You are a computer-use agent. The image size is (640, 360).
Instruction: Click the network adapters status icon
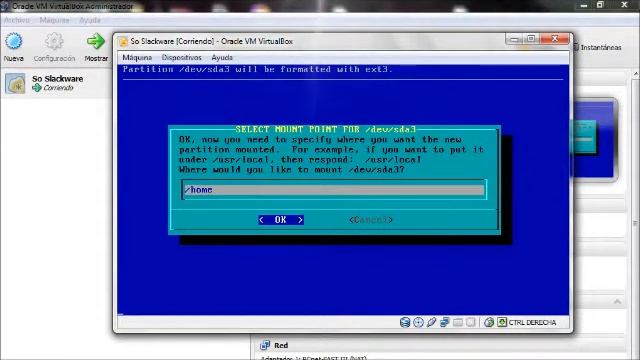pos(444,322)
